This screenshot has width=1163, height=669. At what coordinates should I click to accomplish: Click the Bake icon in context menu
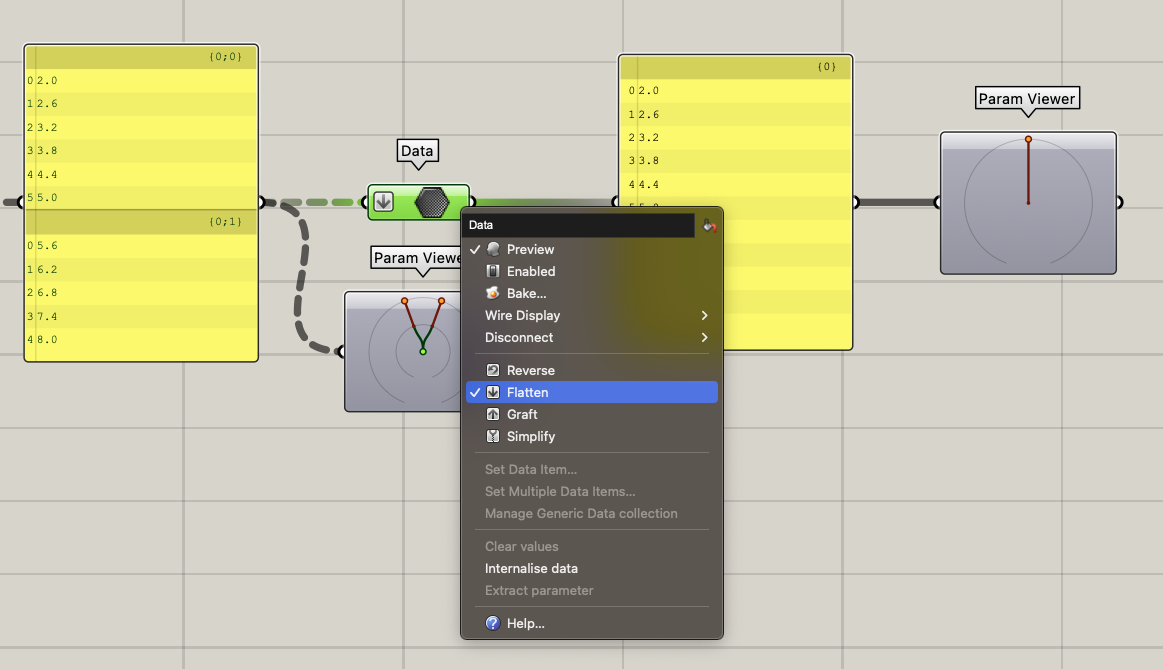(492, 293)
